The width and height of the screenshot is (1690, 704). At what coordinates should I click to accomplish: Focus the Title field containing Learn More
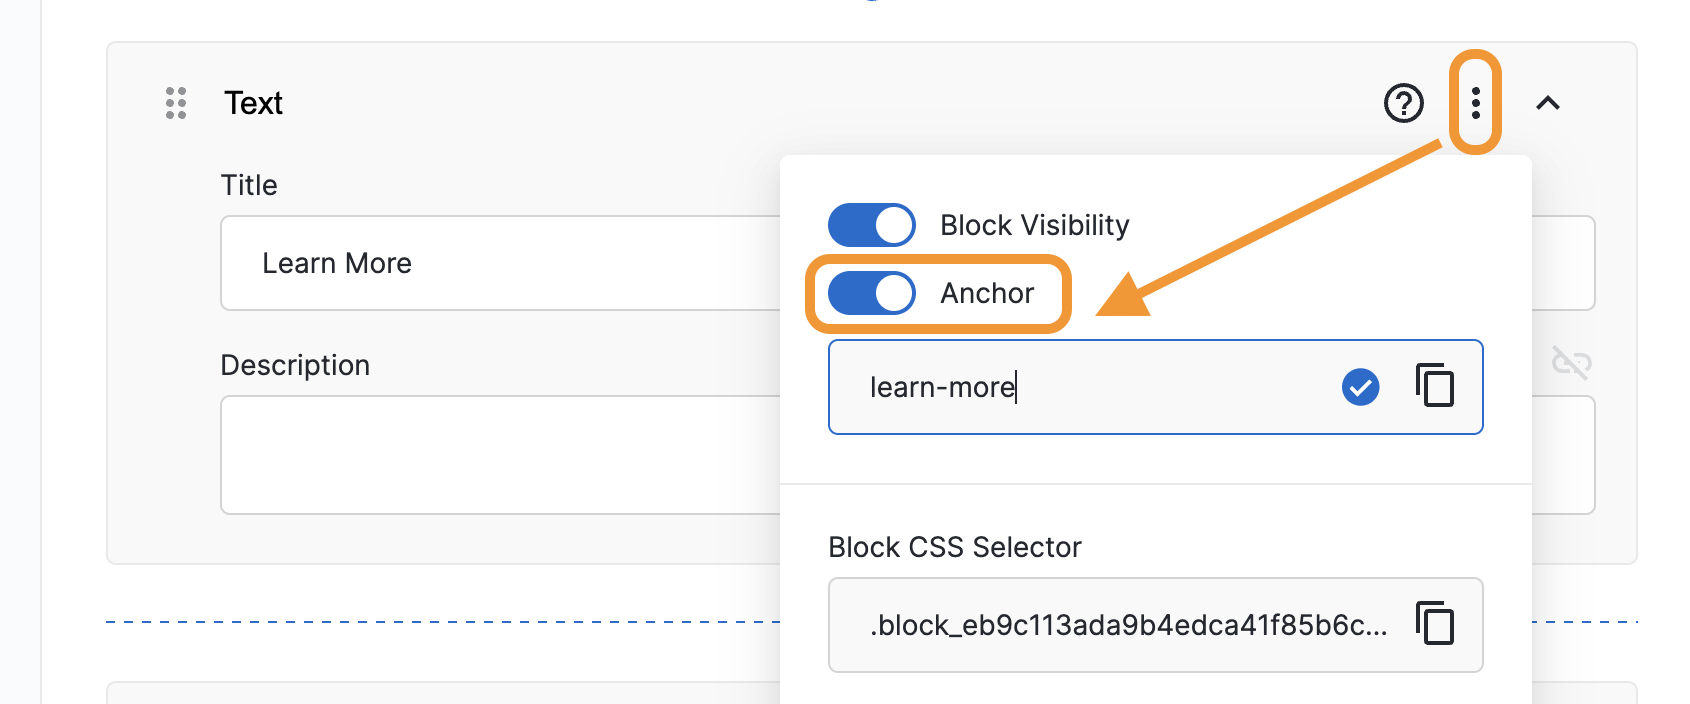tap(500, 263)
